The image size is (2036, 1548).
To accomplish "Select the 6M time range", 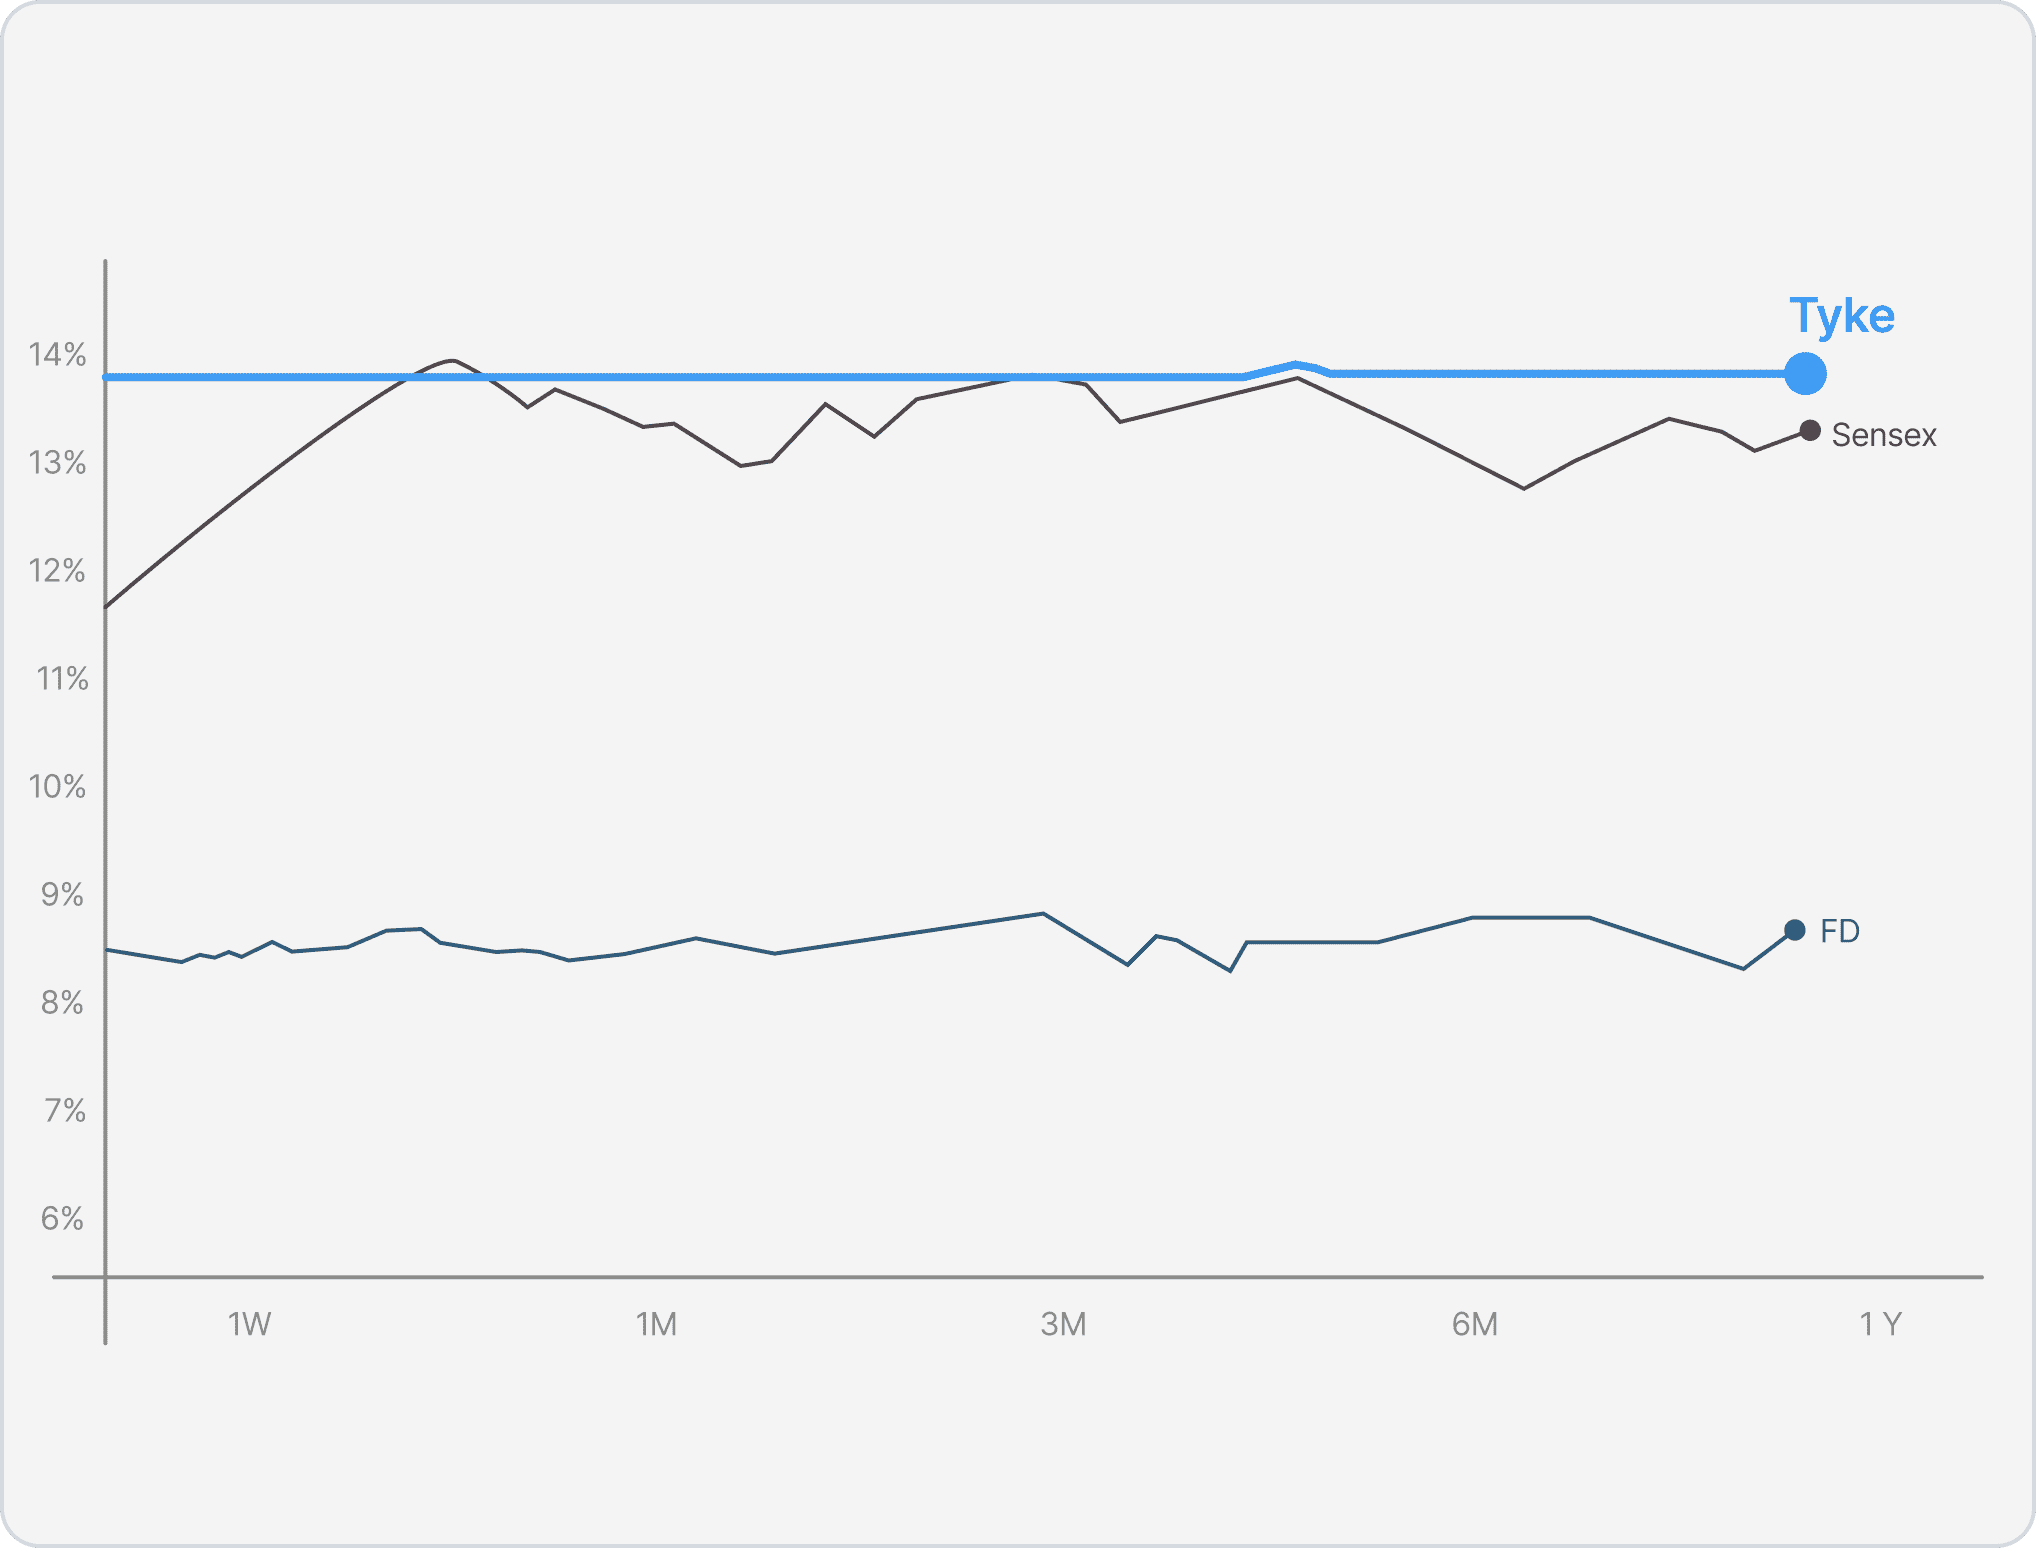I will [1474, 1324].
